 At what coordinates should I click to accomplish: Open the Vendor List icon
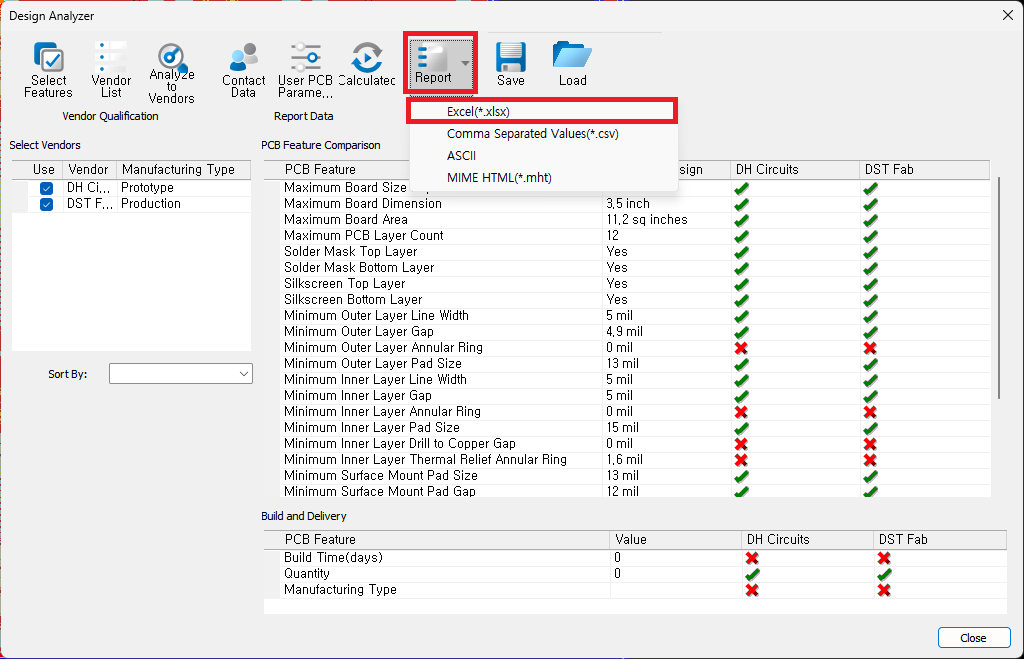[111, 70]
